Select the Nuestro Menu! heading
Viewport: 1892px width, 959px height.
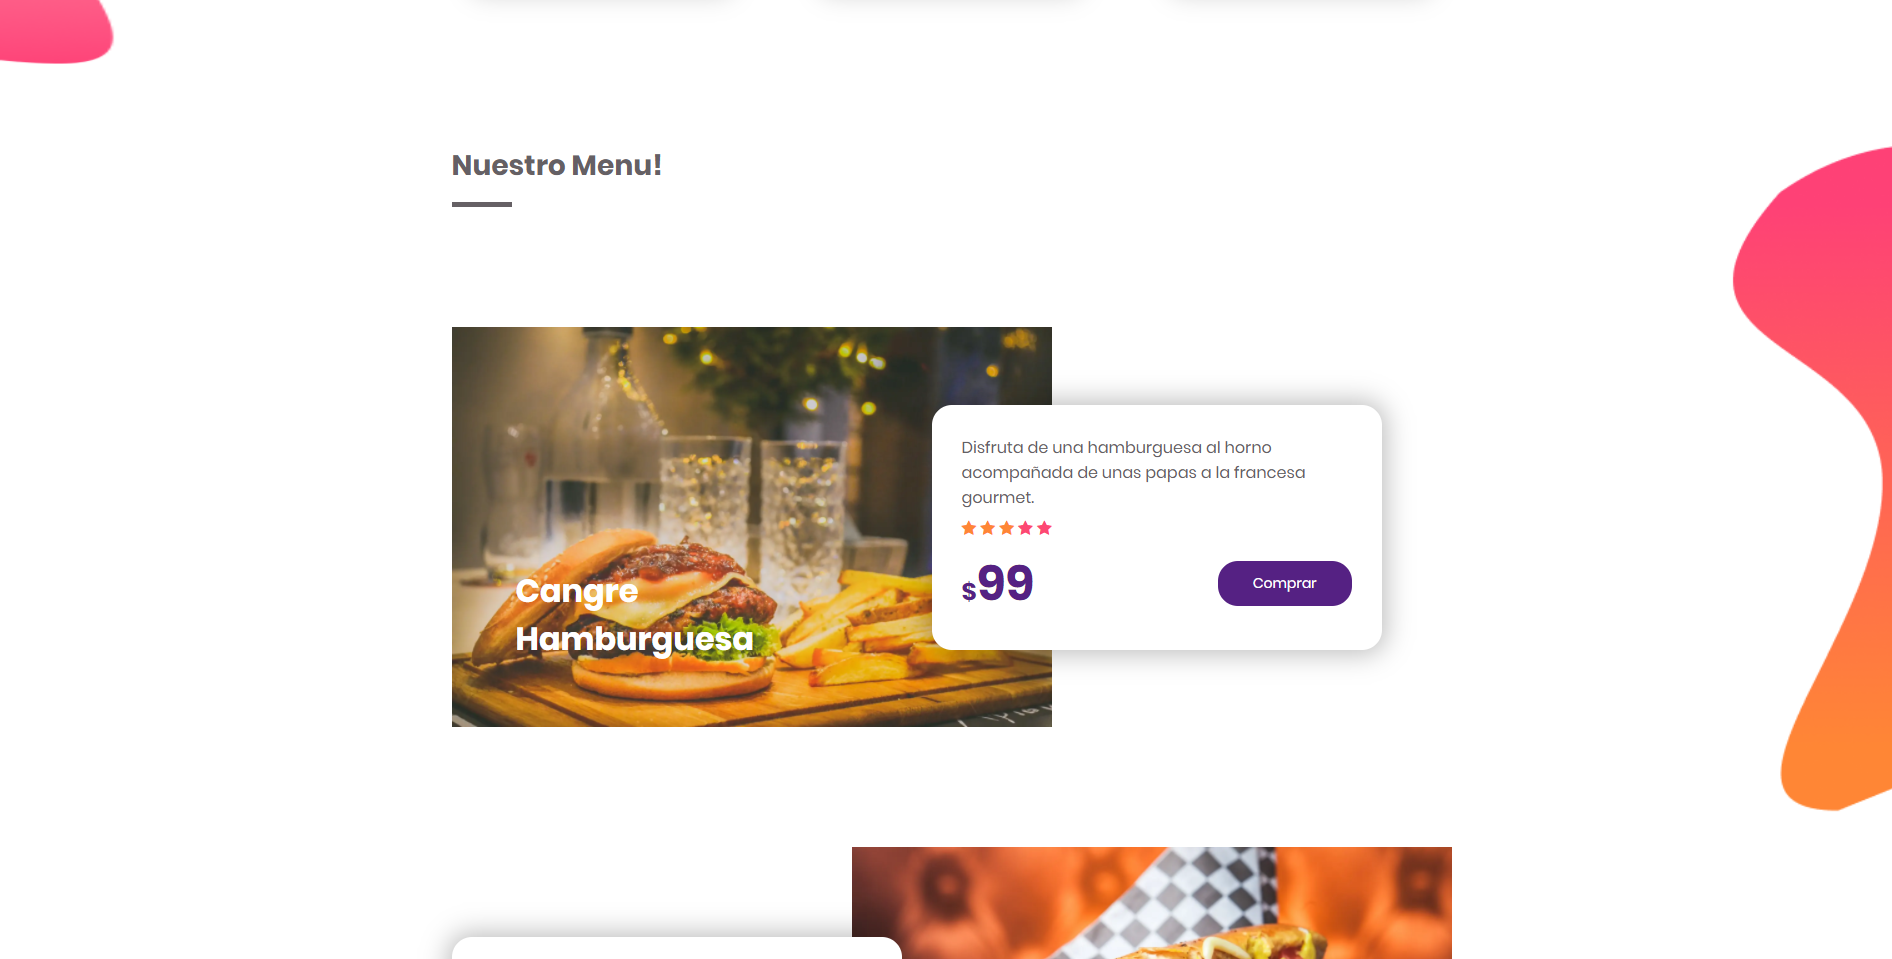click(556, 165)
